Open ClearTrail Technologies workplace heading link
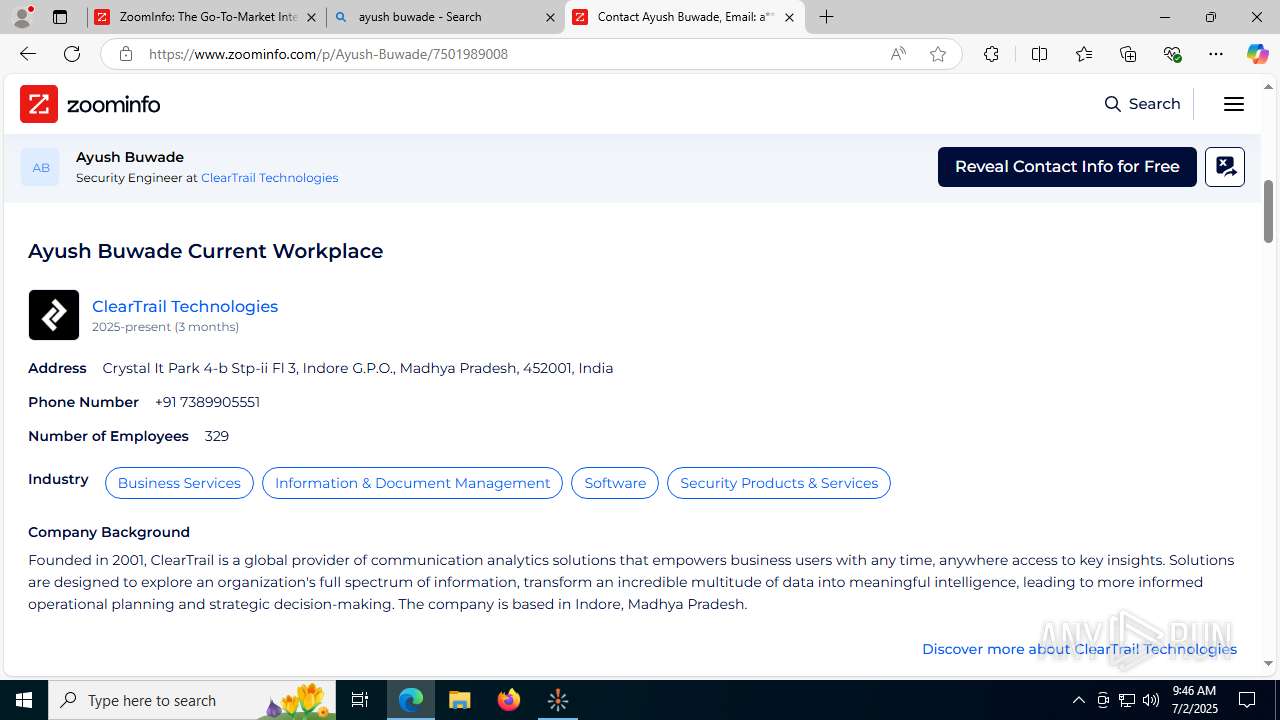1280x720 pixels. click(x=185, y=306)
